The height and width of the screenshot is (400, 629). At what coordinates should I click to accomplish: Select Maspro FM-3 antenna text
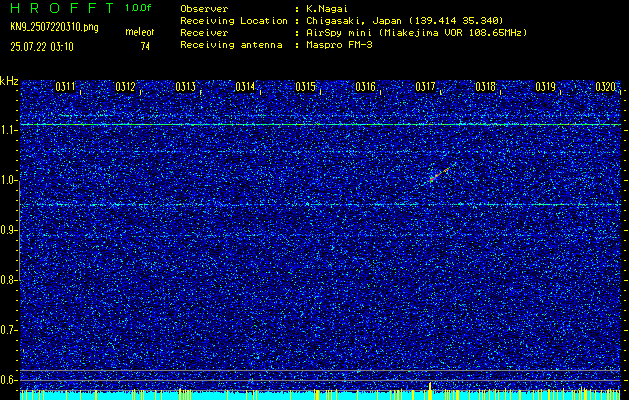click(x=339, y=45)
